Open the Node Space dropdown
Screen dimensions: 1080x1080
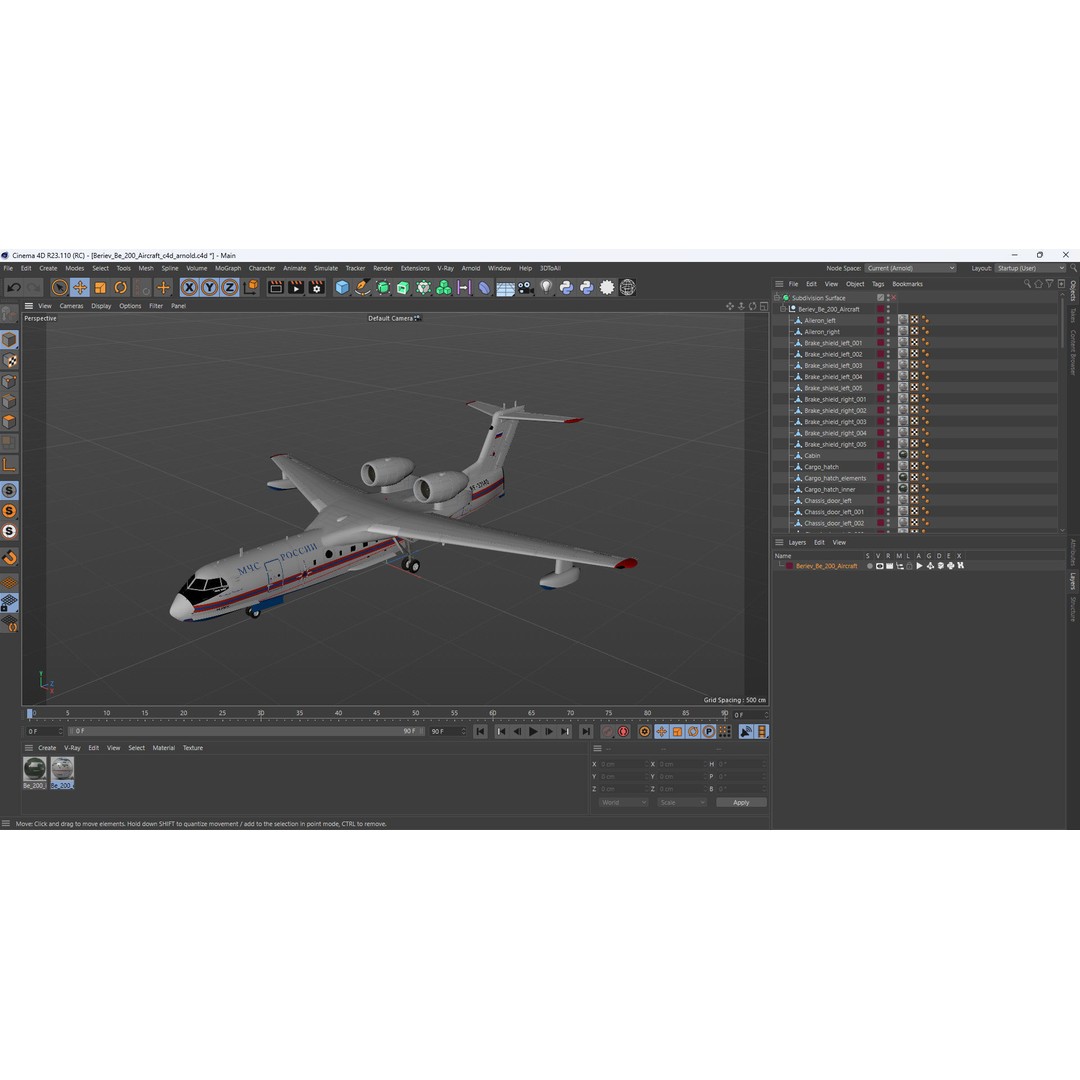910,268
